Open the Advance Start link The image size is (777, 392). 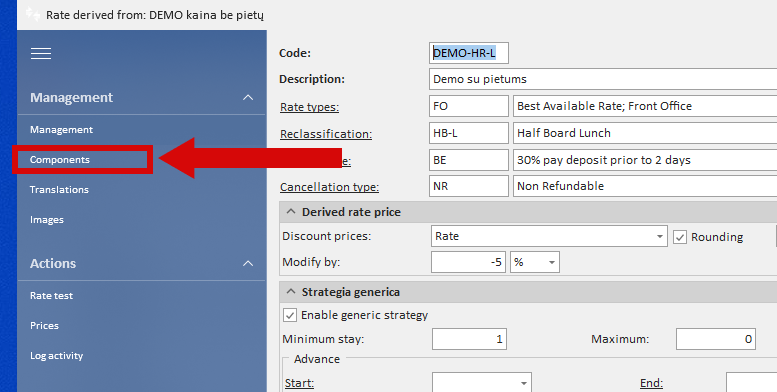[x=299, y=383]
